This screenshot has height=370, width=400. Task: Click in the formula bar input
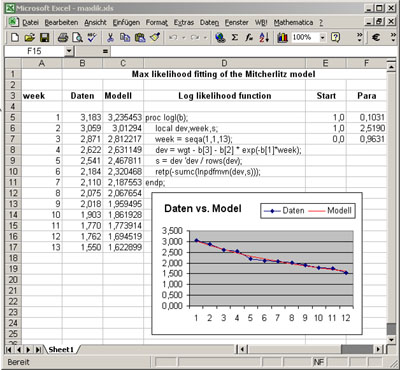(x=253, y=51)
